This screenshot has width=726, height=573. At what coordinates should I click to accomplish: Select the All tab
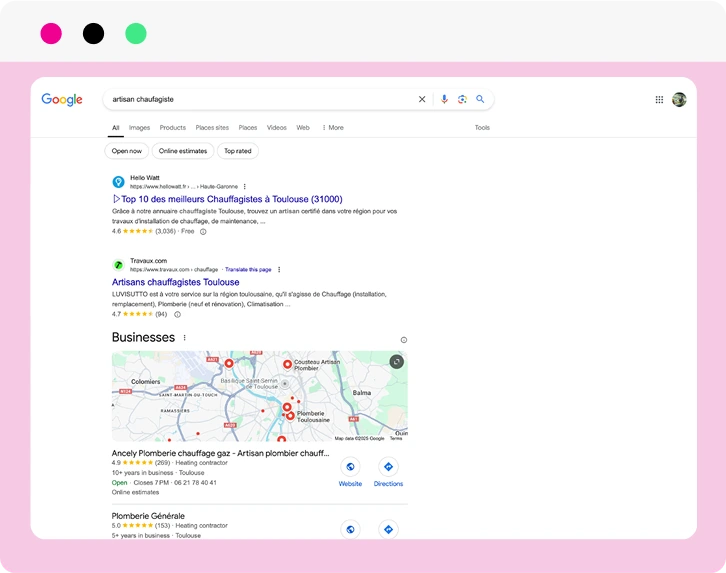click(116, 128)
